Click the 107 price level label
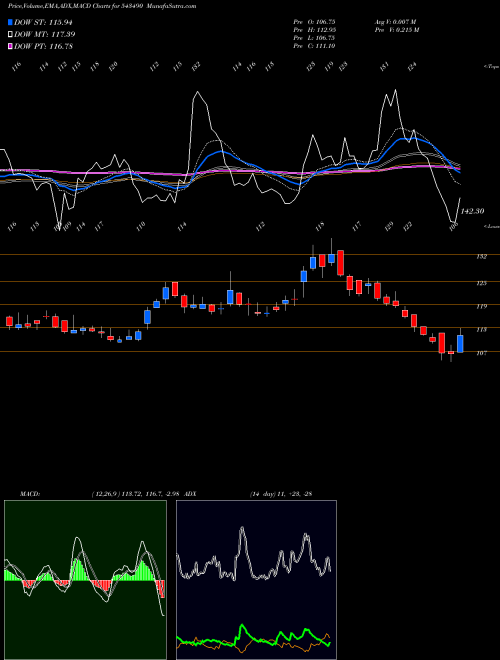Image resolution: width=500 pixels, height=660 pixels. point(481,353)
